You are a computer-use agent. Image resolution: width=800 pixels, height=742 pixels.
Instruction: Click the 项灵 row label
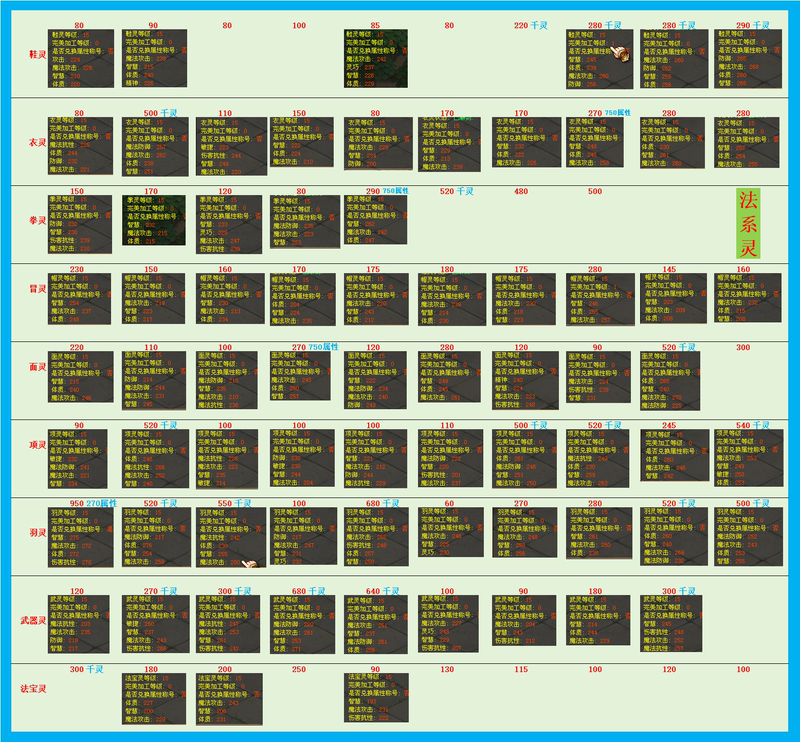pos(38,445)
